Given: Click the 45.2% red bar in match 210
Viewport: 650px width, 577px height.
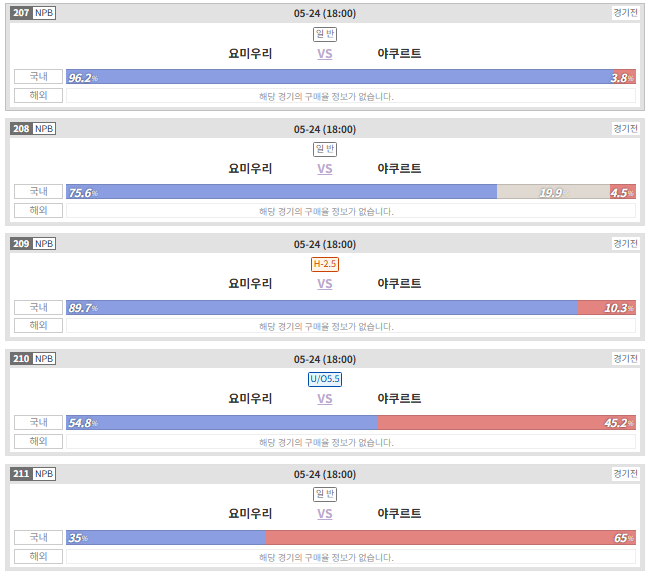Looking at the screenshot, I should (x=507, y=423).
